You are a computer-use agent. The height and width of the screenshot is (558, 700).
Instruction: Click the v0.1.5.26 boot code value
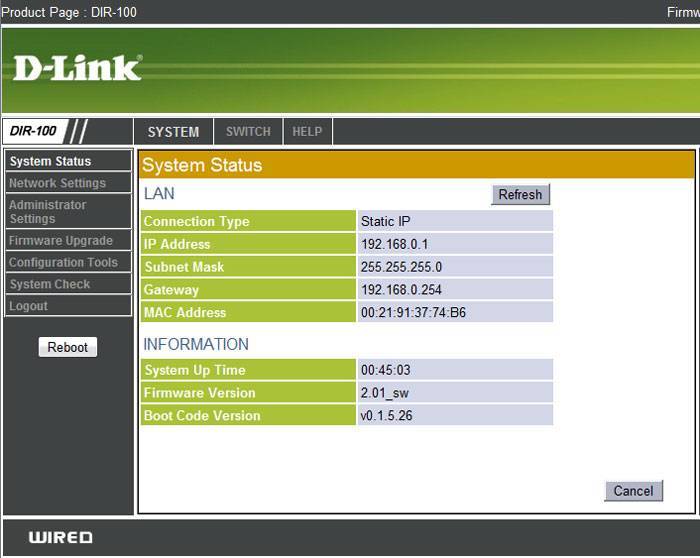click(455, 416)
